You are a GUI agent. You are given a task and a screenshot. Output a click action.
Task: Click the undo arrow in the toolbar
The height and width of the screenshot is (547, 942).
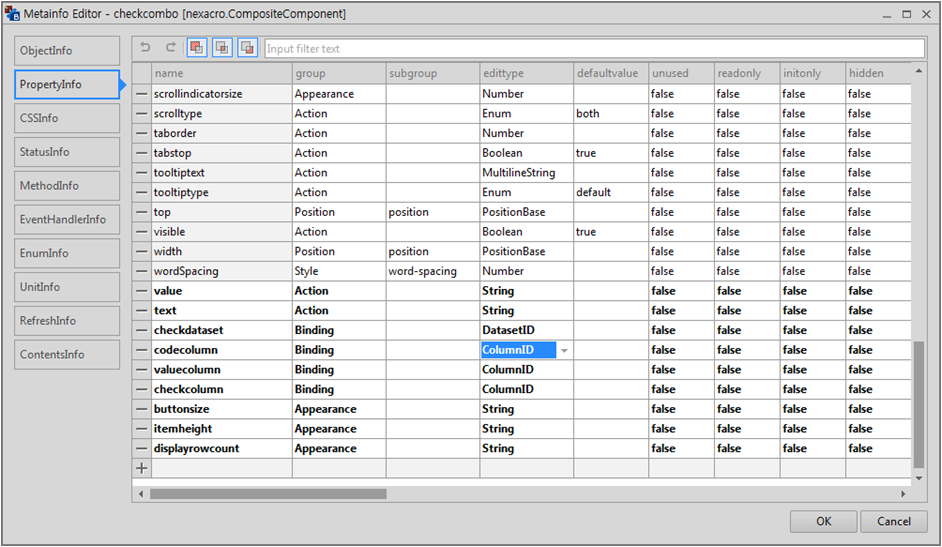[x=146, y=48]
